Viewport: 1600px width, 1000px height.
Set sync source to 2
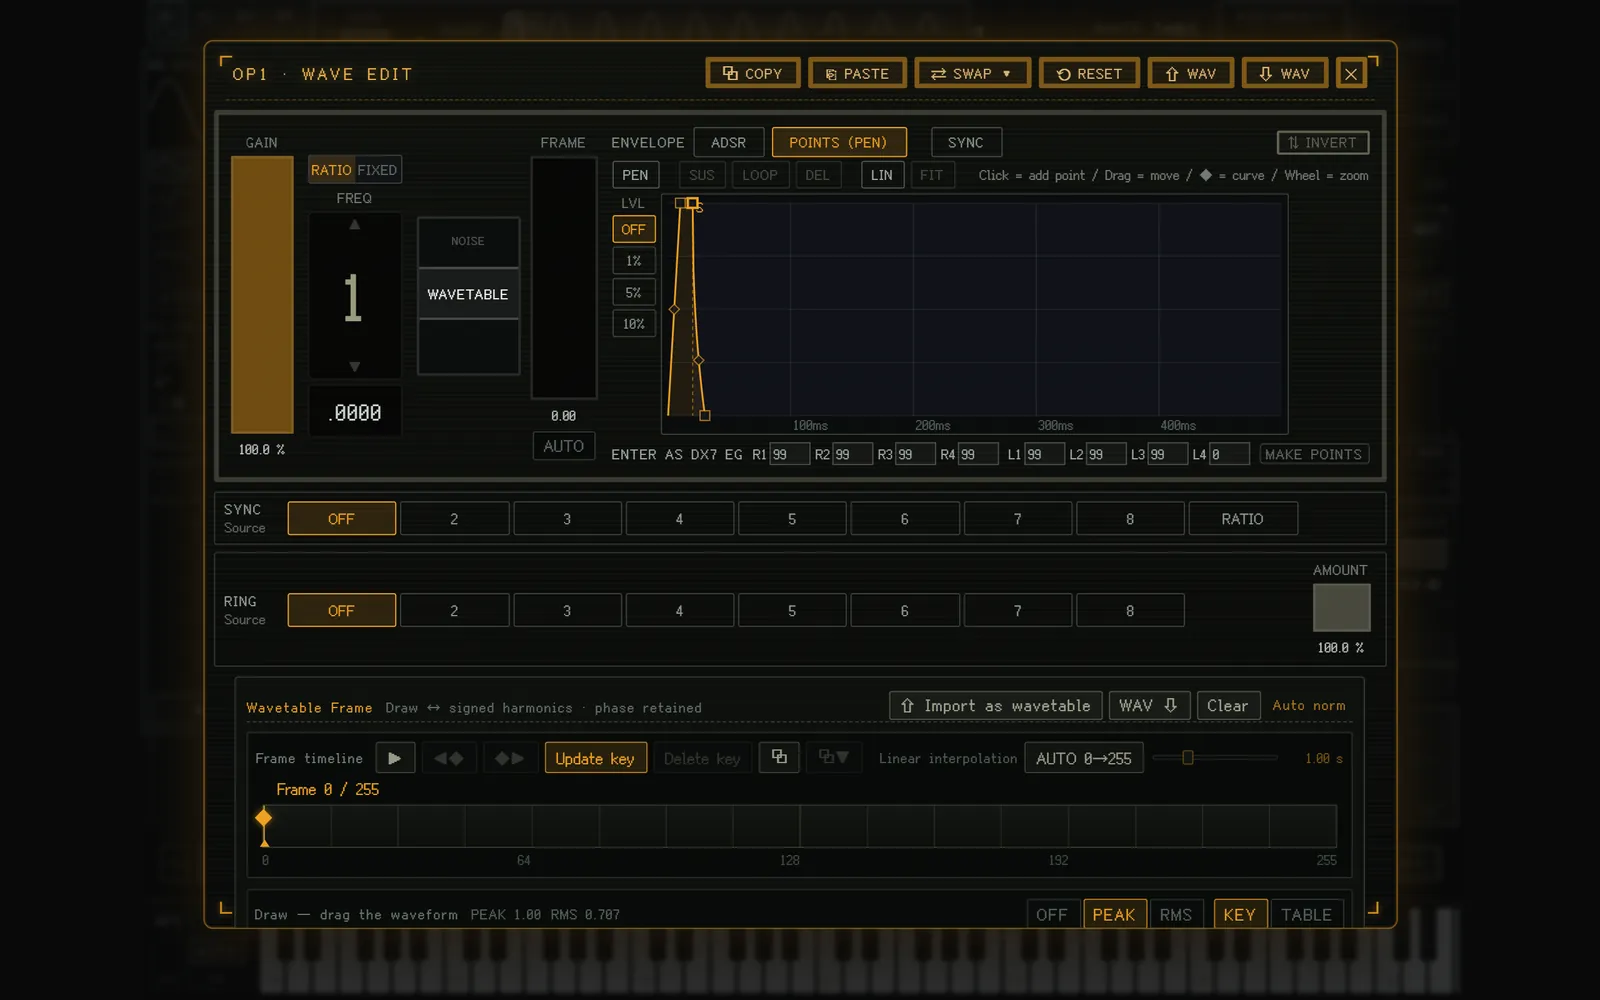click(454, 519)
